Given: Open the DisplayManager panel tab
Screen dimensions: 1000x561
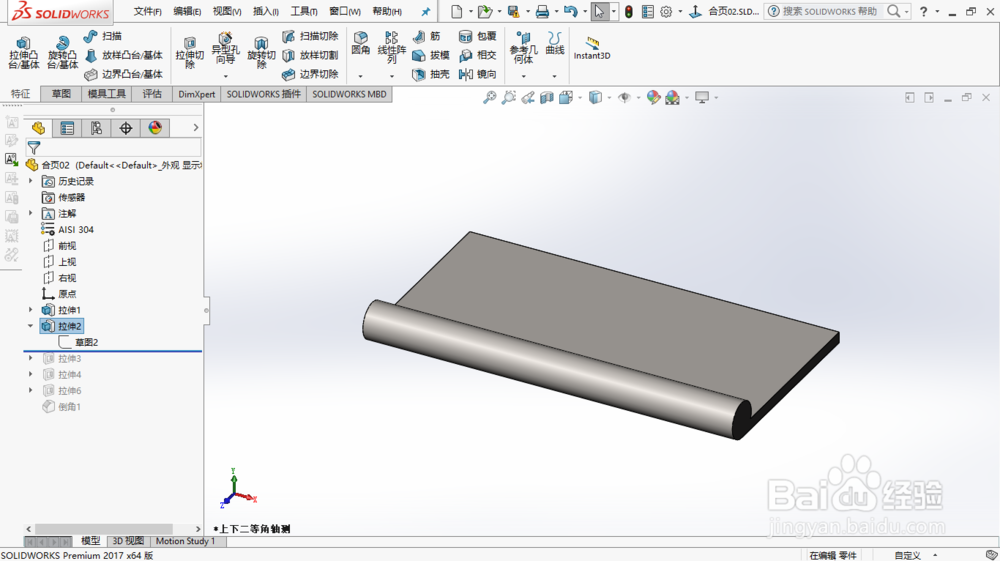Looking at the screenshot, I should point(155,128).
